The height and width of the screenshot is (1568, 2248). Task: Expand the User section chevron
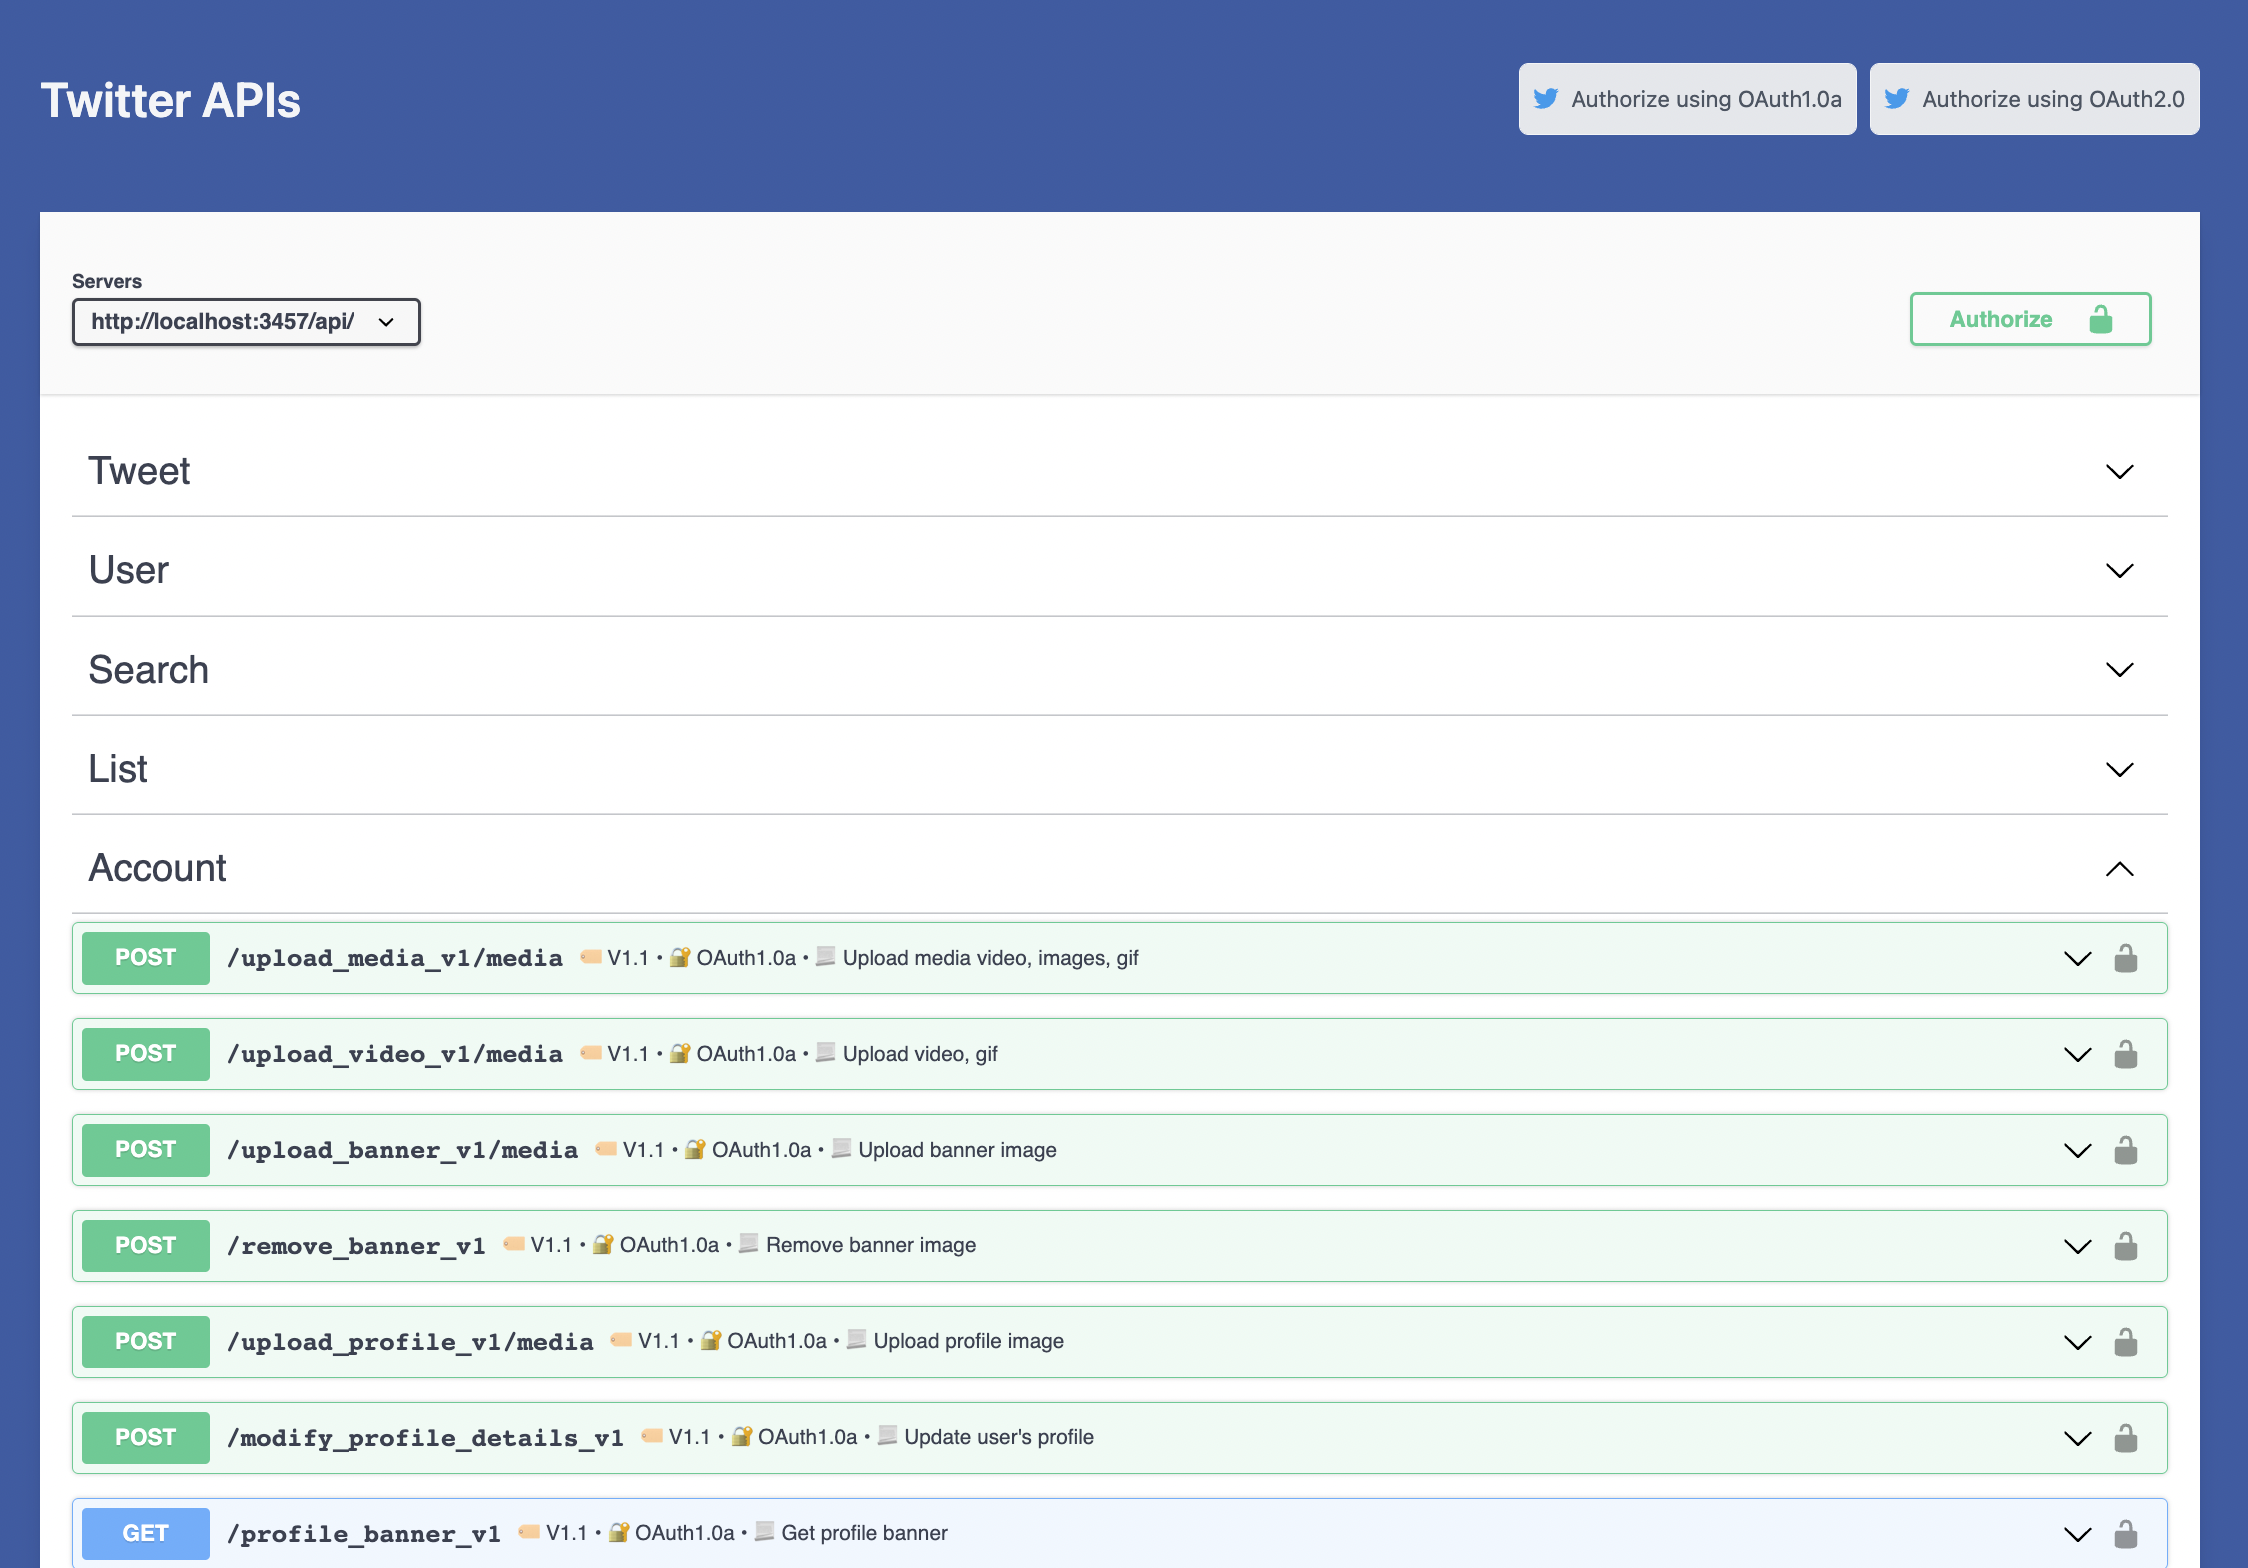pos(2119,570)
